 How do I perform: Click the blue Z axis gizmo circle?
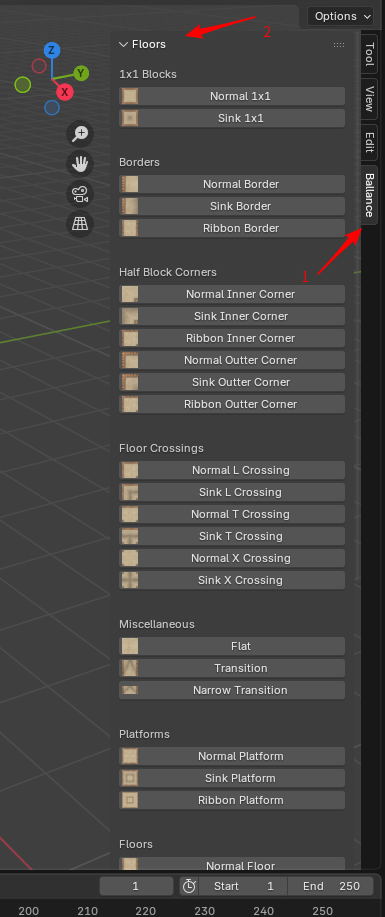51,50
